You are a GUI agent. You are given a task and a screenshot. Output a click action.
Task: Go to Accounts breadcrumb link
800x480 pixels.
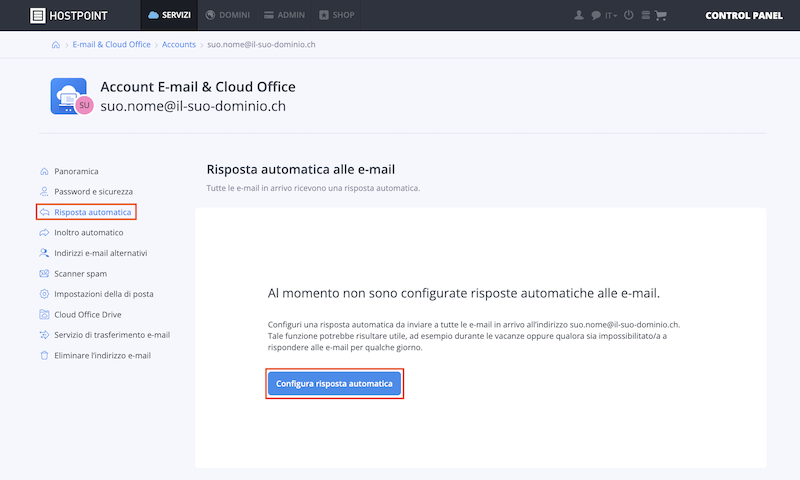coord(179,44)
